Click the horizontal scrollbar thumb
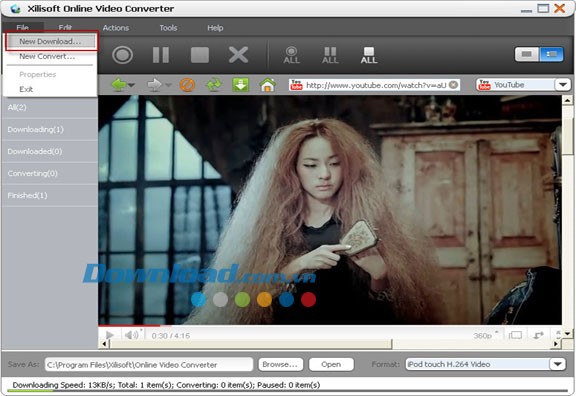This screenshot has width=576, height=396. pyautogui.click(x=251, y=344)
